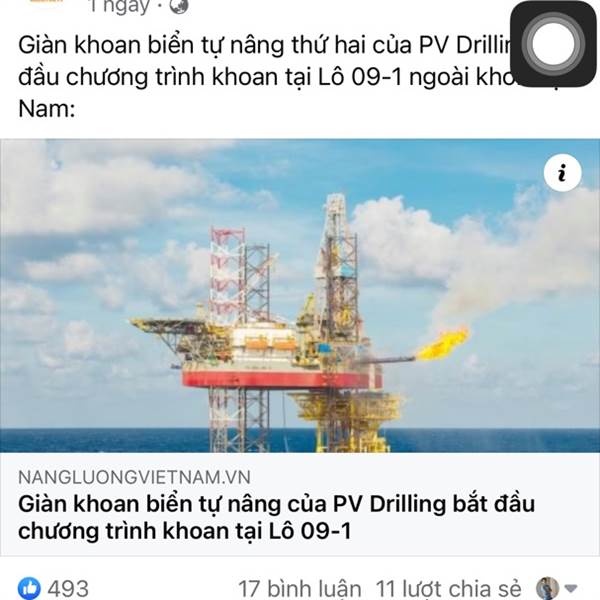This screenshot has height=600, width=600.
Task: Tap the AssistiveTouch floating button
Action: pyautogui.click(x=553, y=44)
